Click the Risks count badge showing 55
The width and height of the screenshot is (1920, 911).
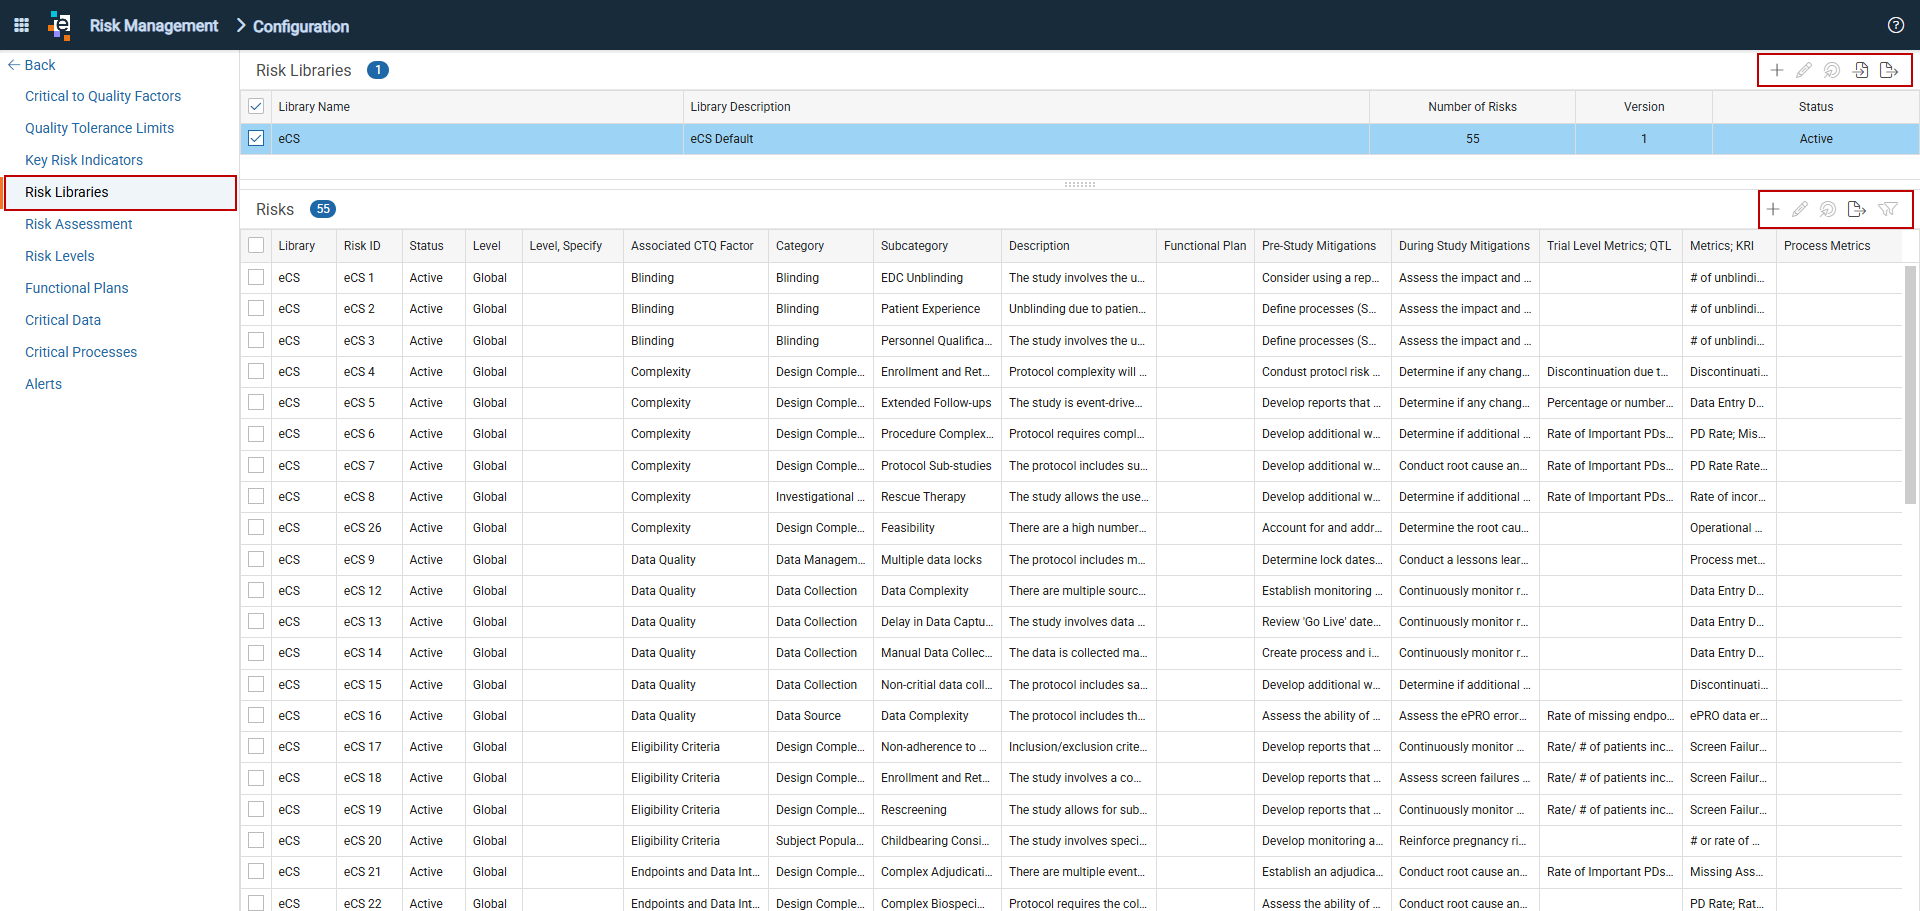[x=323, y=209]
